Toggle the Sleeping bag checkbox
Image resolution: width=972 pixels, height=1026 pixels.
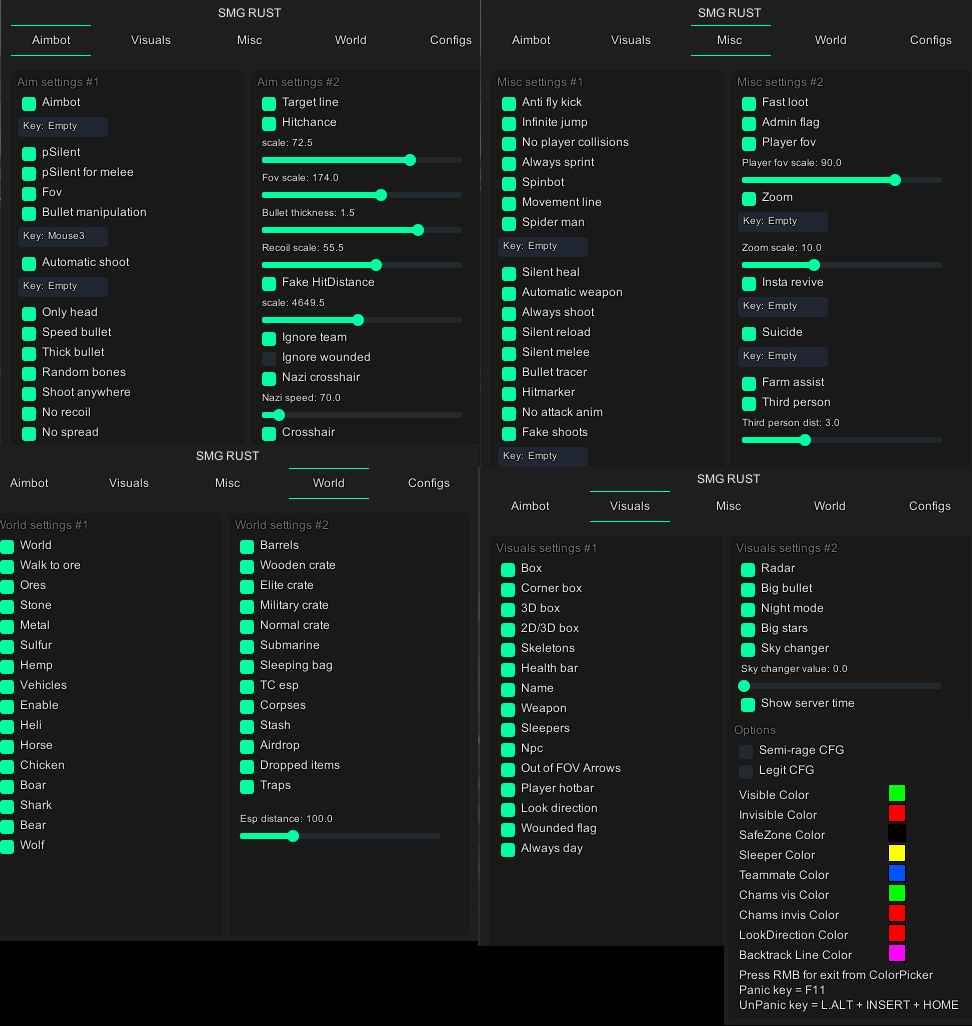[x=247, y=667]
